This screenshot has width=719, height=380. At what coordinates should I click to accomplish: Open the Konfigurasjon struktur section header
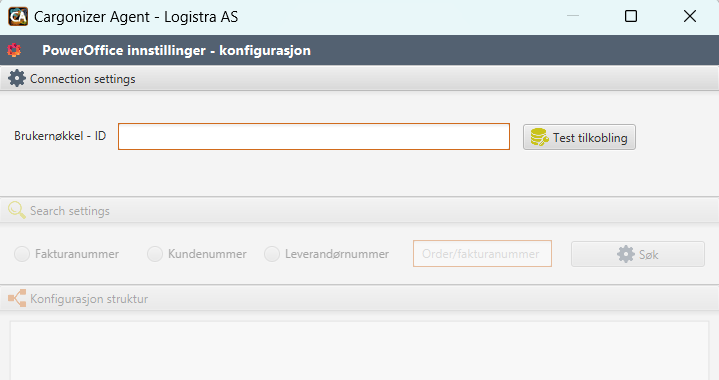click(360, 298)
